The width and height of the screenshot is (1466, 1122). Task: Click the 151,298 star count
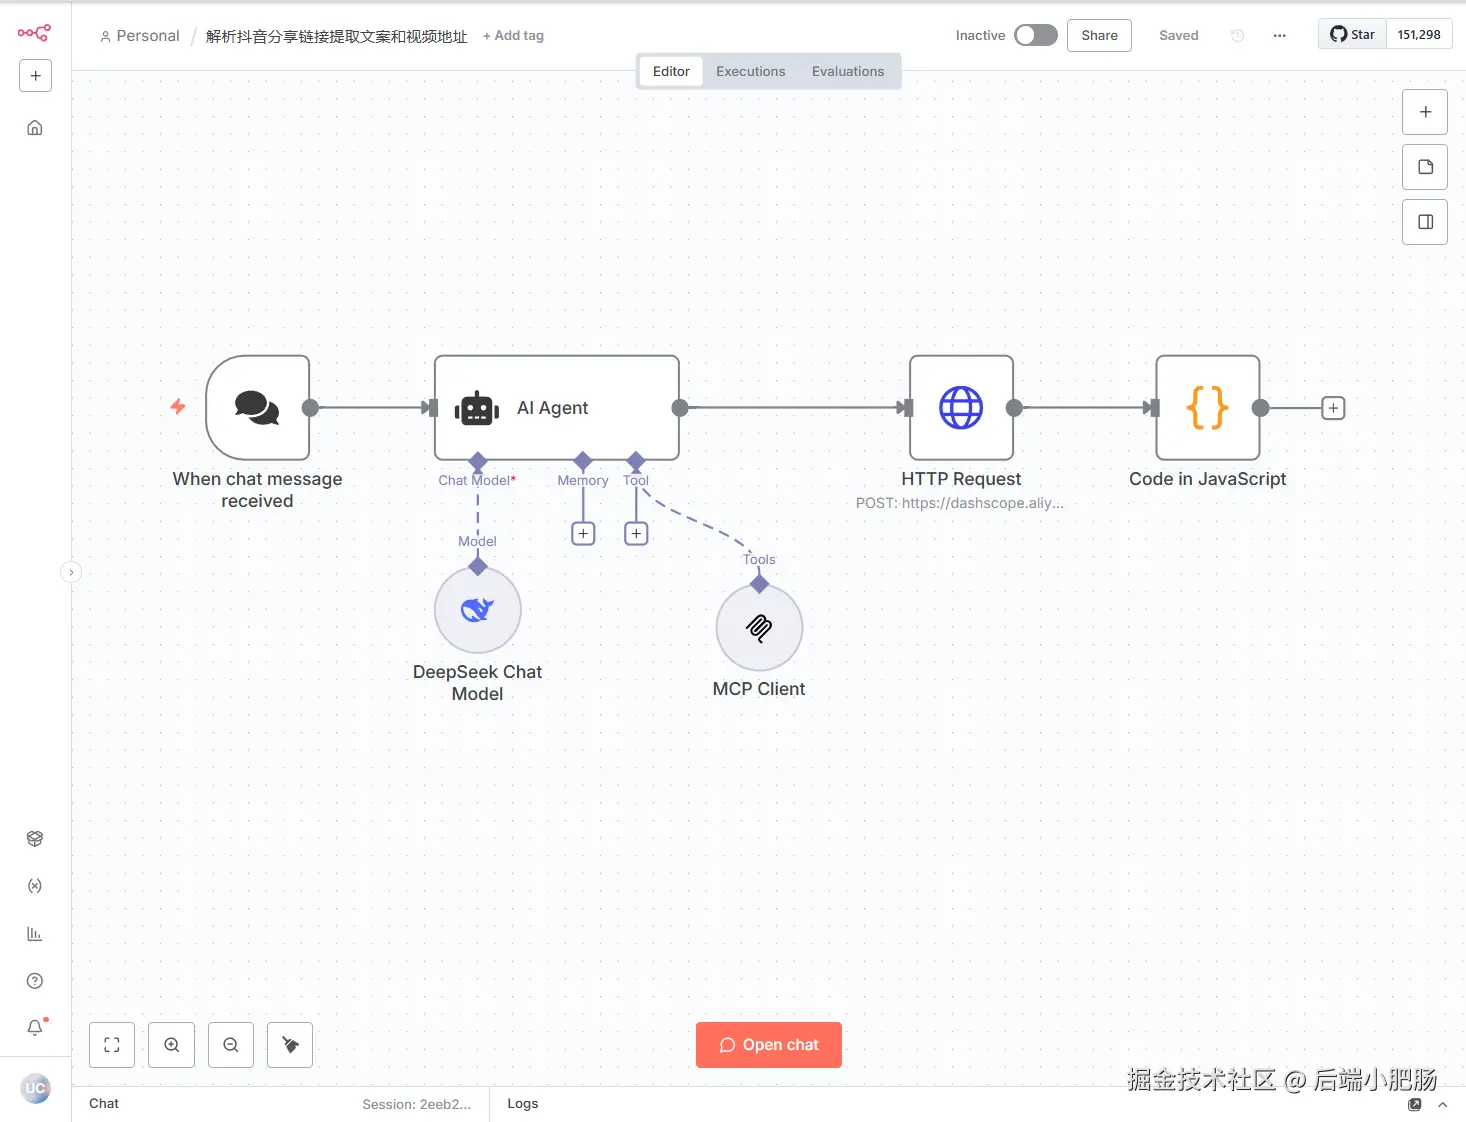pos(1419,35)
